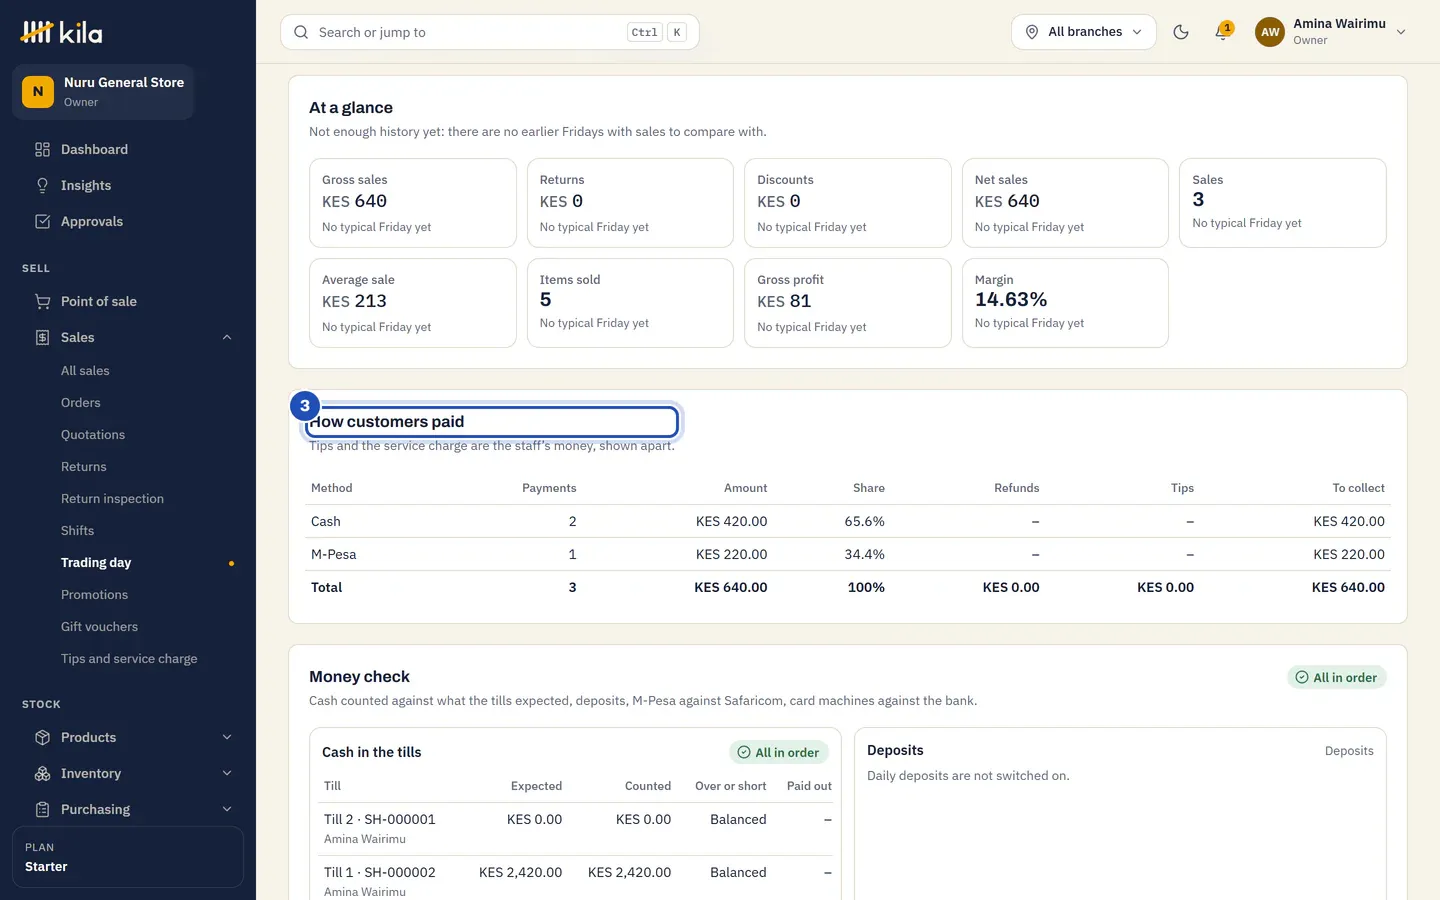Click the Kila logo

[x=61, y=32]
